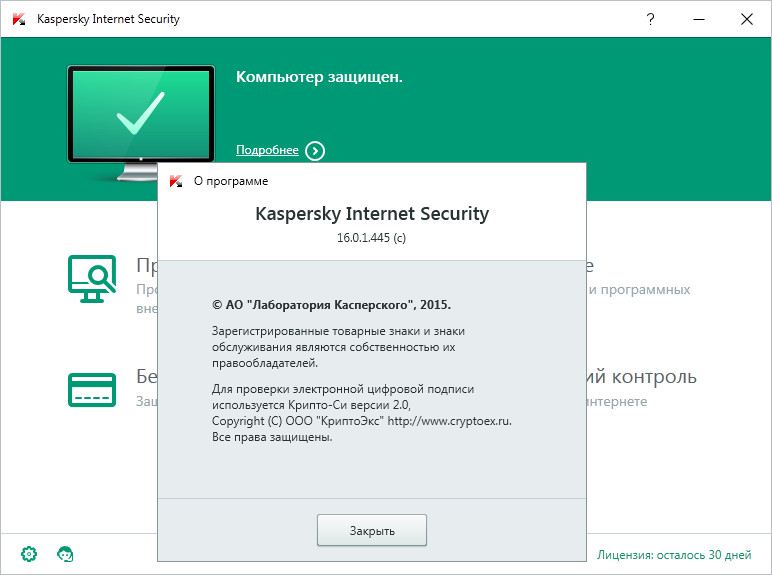Open the Settings gear icon

[29, 554]
